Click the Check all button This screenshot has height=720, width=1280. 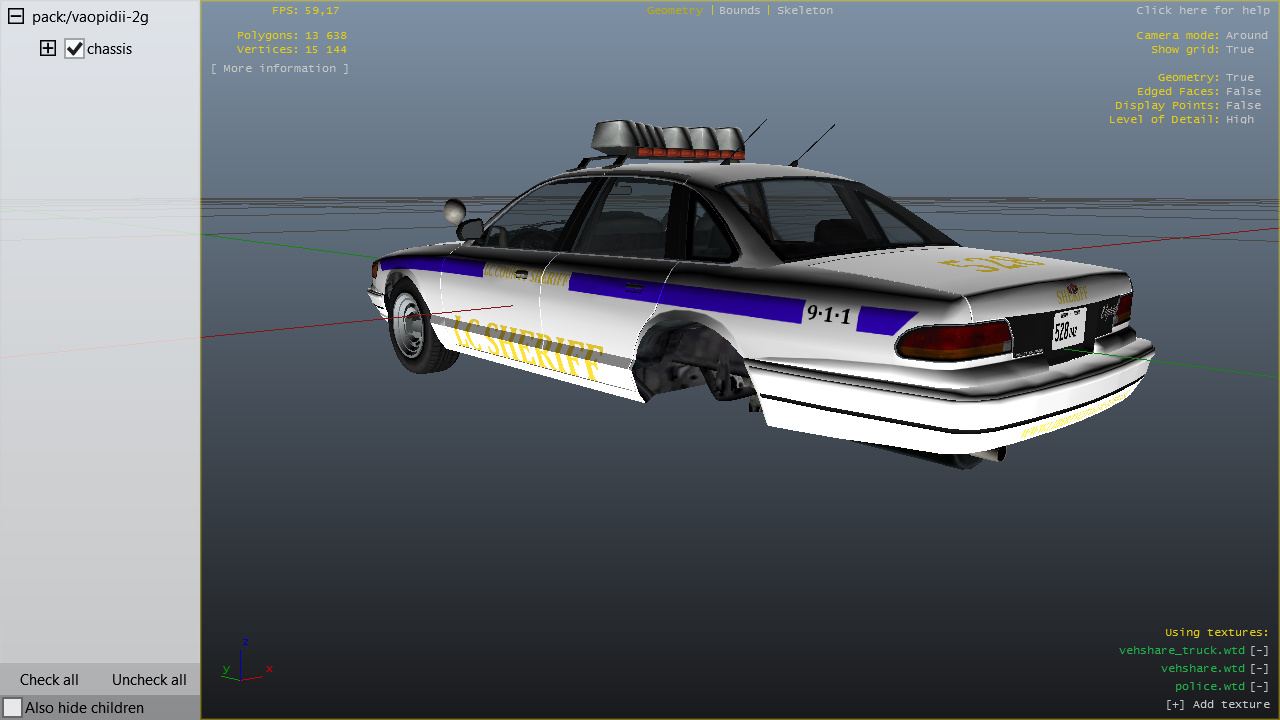tap(49, 680)
